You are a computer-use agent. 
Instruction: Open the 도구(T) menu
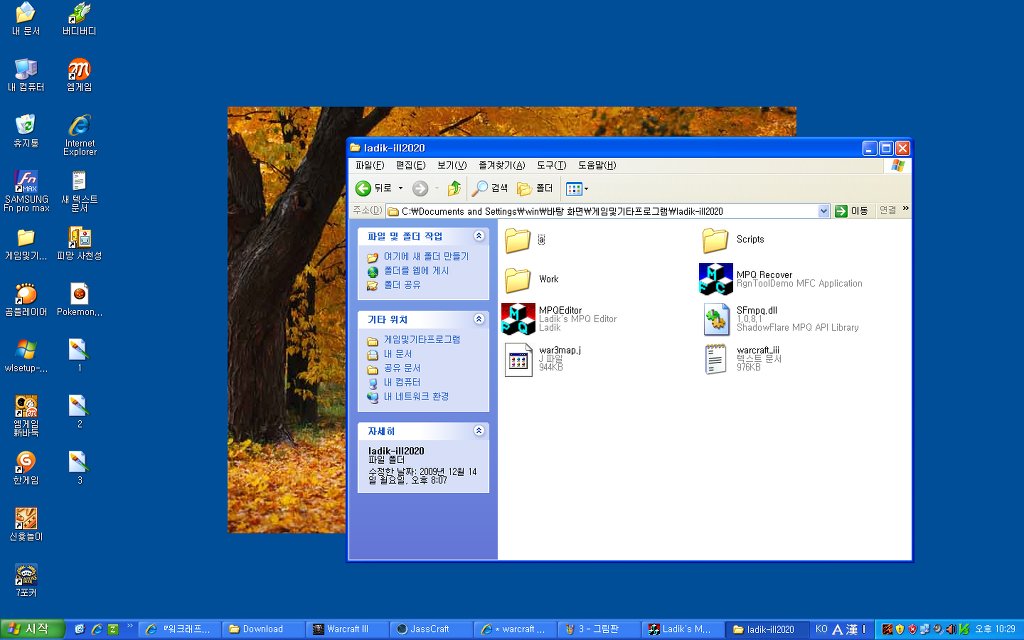pos(551,165)
